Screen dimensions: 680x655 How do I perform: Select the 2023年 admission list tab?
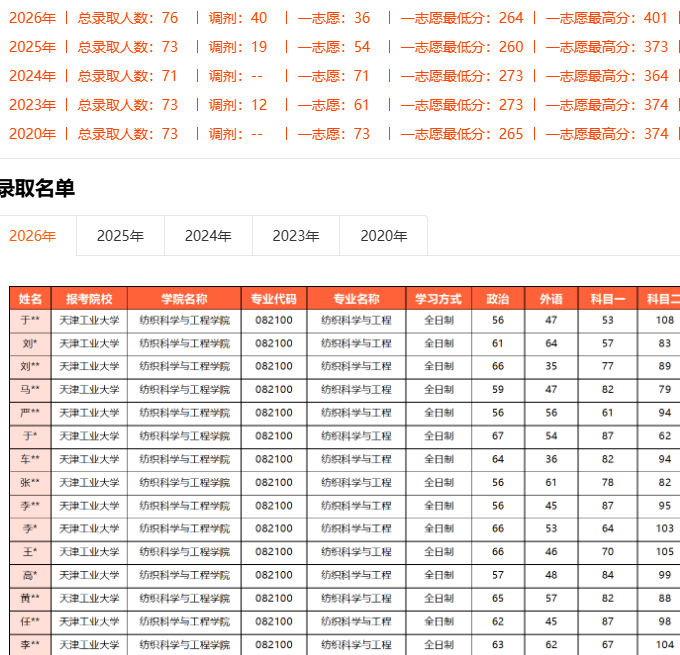296,236
